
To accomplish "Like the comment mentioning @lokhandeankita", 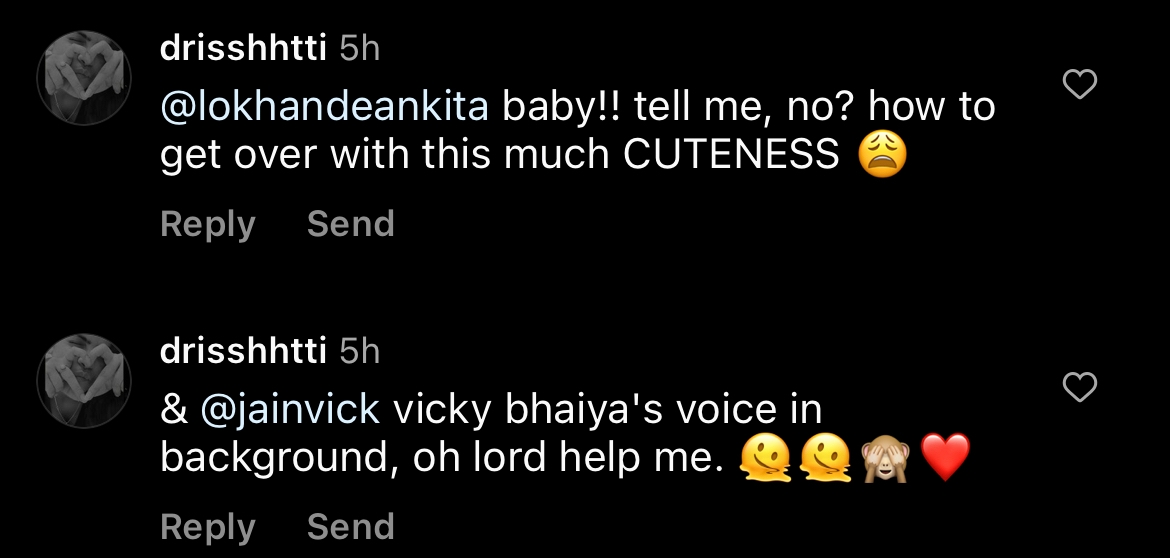I will (x=1079, y=86).
